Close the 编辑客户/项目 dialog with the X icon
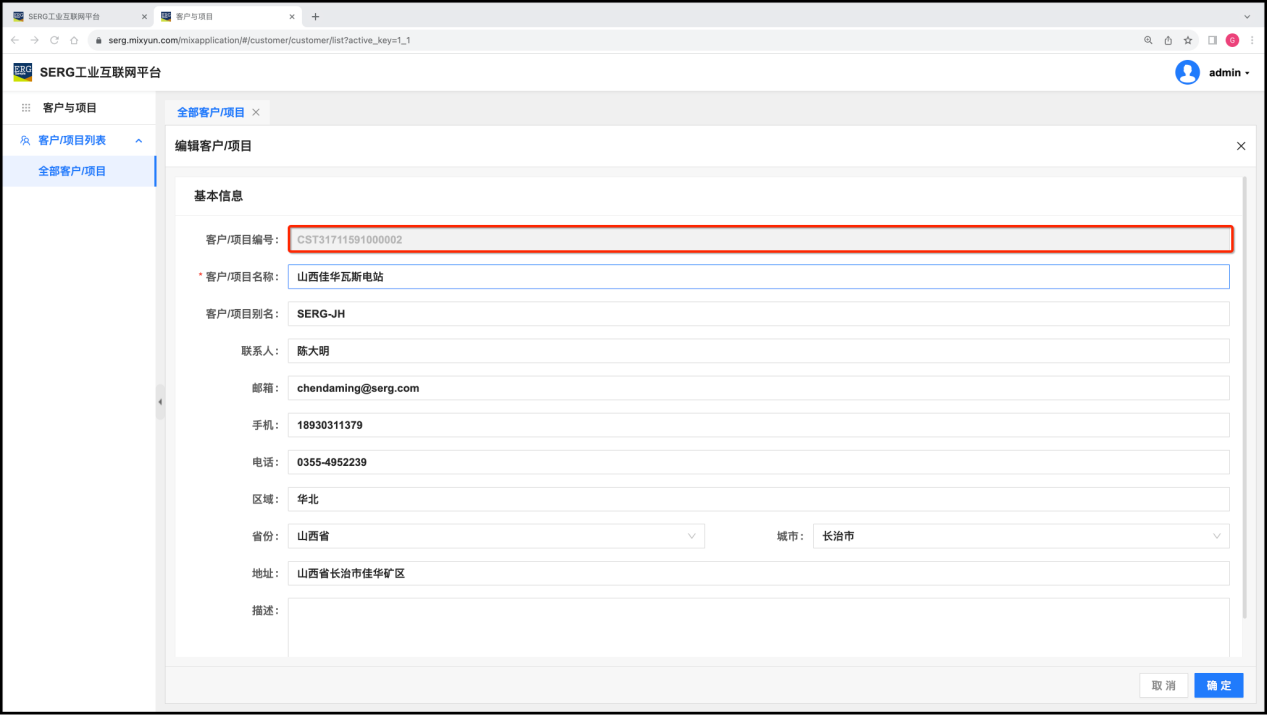Viewport: 1267px width, 715px height. coord(1241,146)
